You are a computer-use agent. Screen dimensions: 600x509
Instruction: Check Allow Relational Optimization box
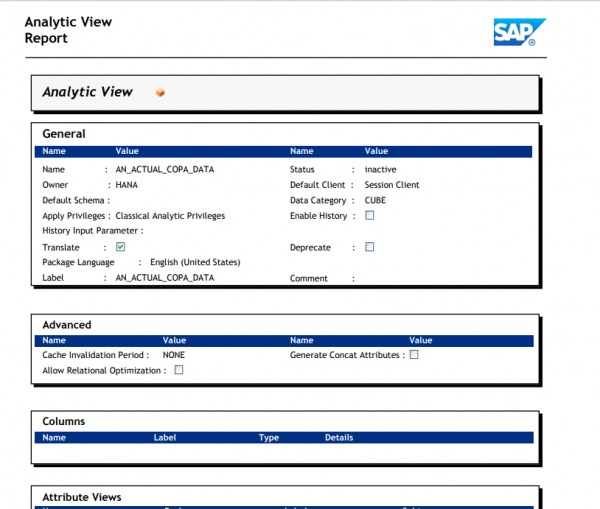pyautogui.click(x=179, y=370)
